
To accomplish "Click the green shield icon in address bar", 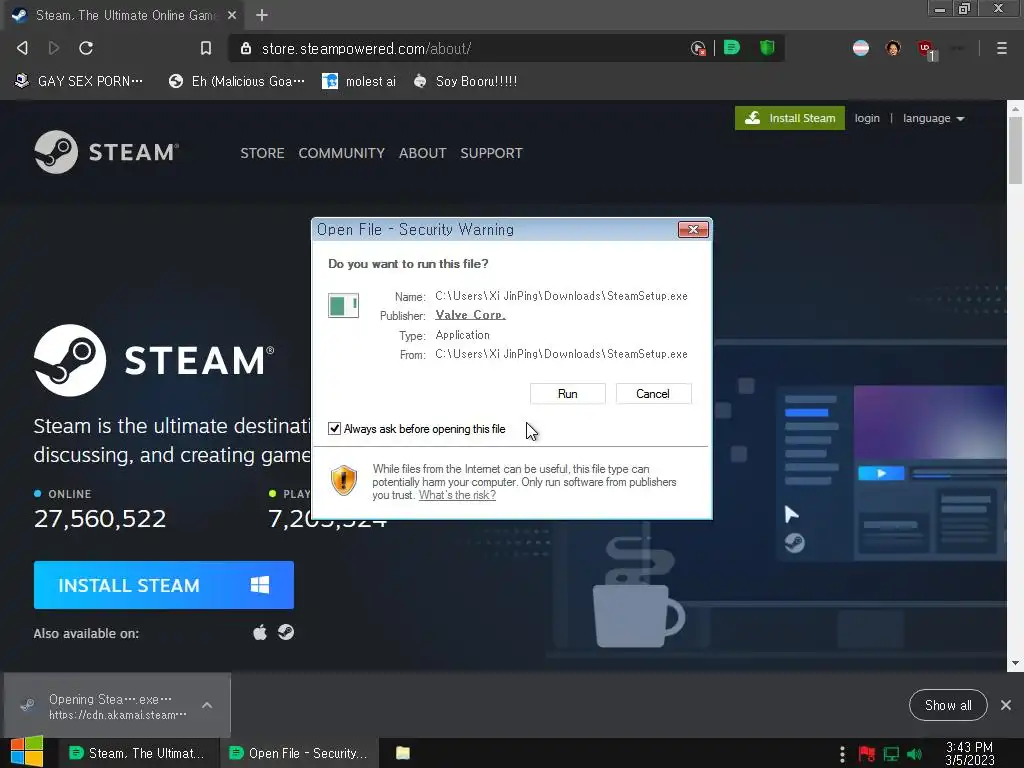I will tap(767, 48).
